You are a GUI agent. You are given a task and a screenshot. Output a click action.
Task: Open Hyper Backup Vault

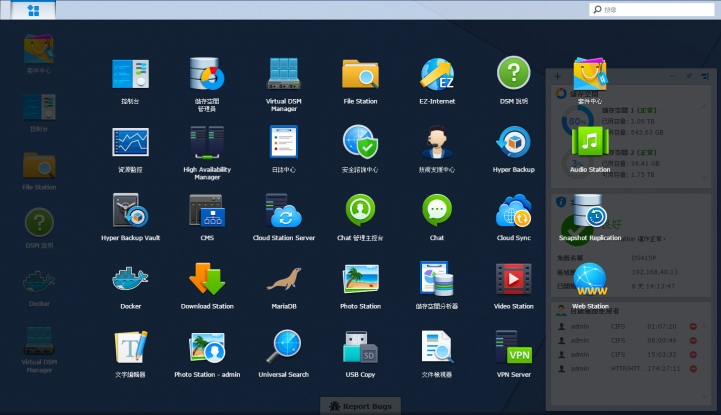point(131,210)
